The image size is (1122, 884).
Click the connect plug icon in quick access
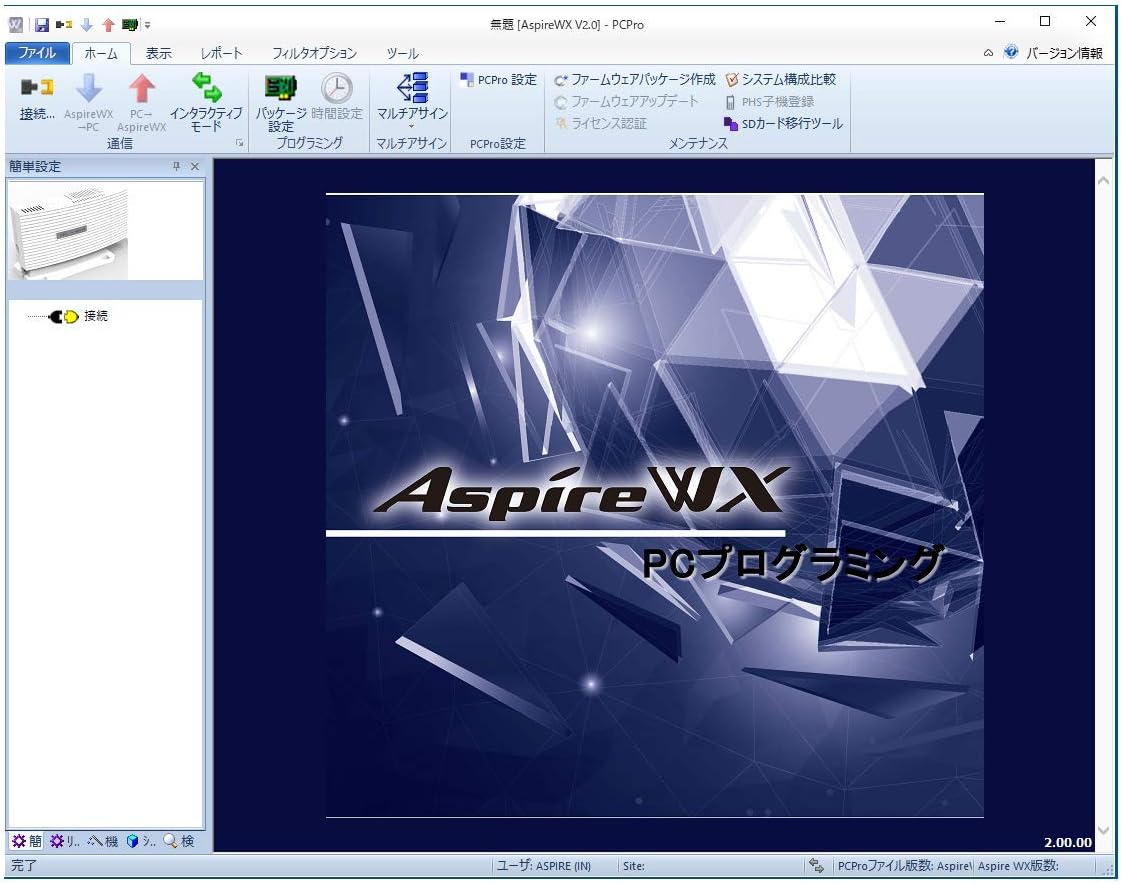pyautogui.click(x=64, y=25)
